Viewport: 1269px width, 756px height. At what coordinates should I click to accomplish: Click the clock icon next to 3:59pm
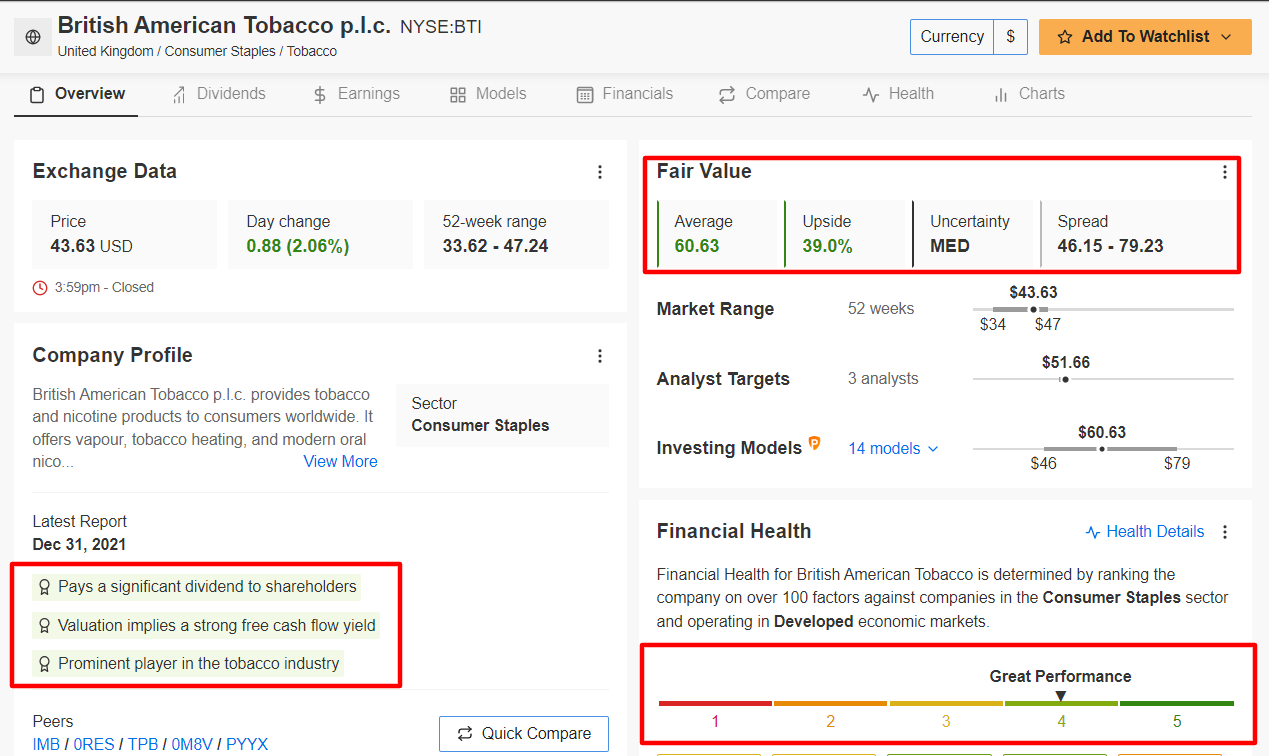click(x=40, y=288)
